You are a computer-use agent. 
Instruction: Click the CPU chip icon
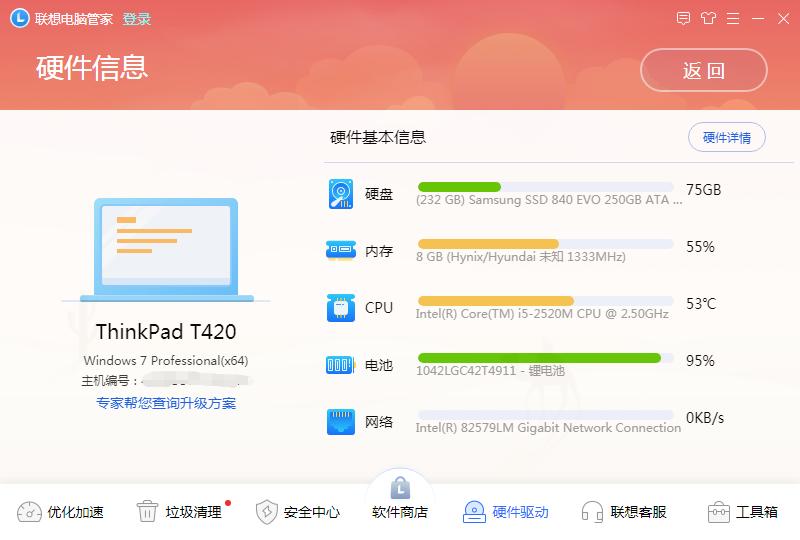pyautogui.click(x=341, y=308)
